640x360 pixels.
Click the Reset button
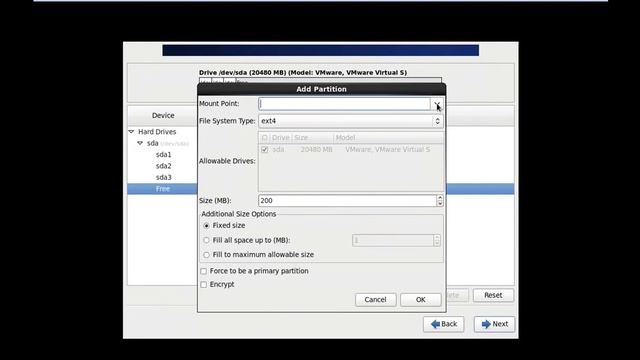493,295
